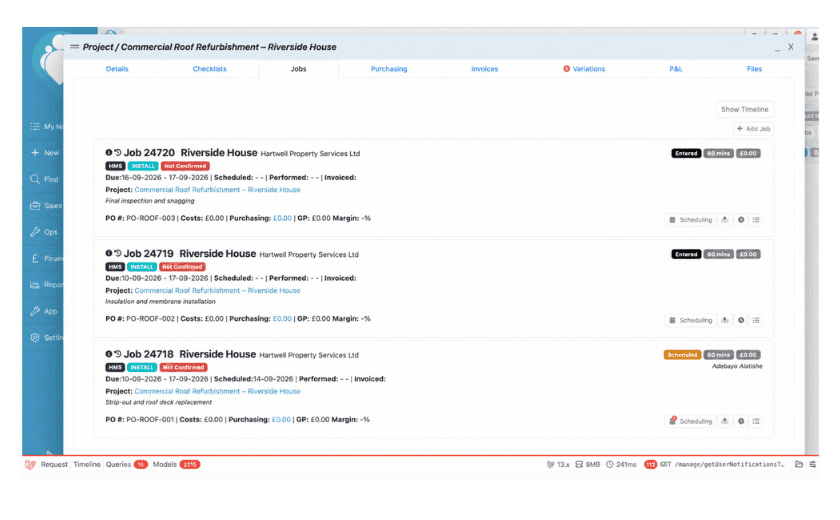Click the HMS tag on Job 24720
This screenshot has height=520, width=840.
point(115,166)
